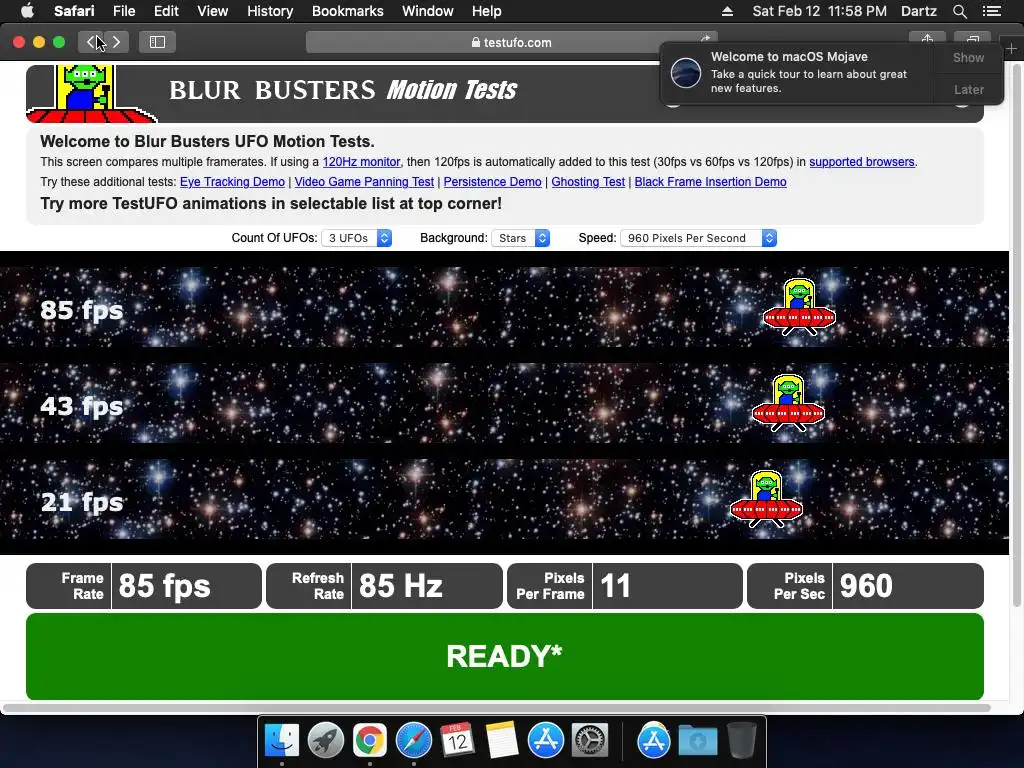Click Safari forward navigation arrow
The image size is (1024, 768).
116,42
